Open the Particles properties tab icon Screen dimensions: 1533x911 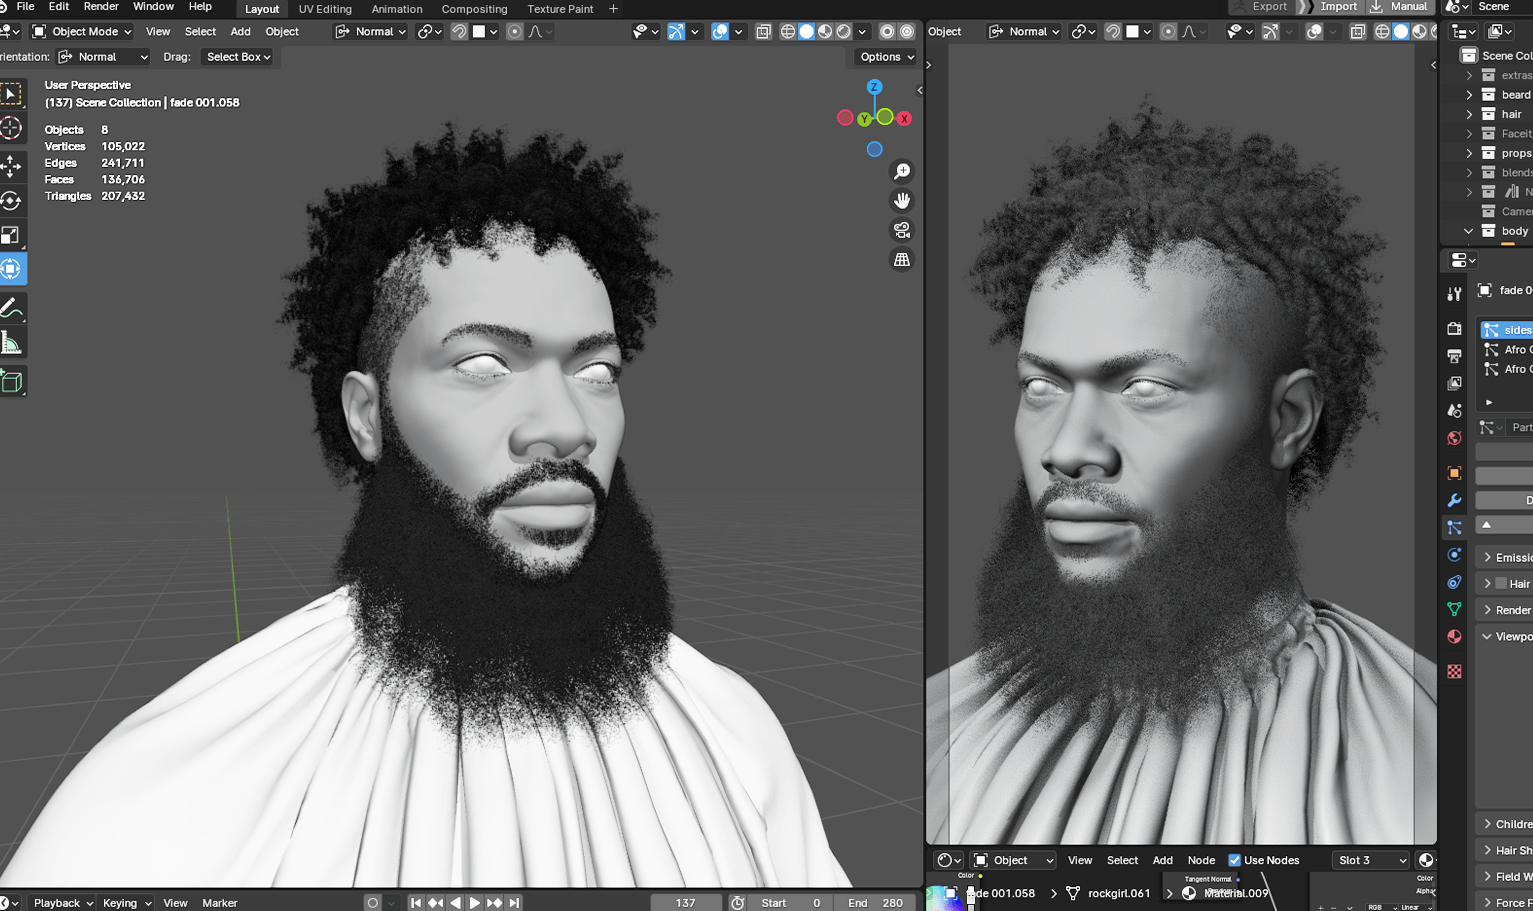(x=1454, y=527)
